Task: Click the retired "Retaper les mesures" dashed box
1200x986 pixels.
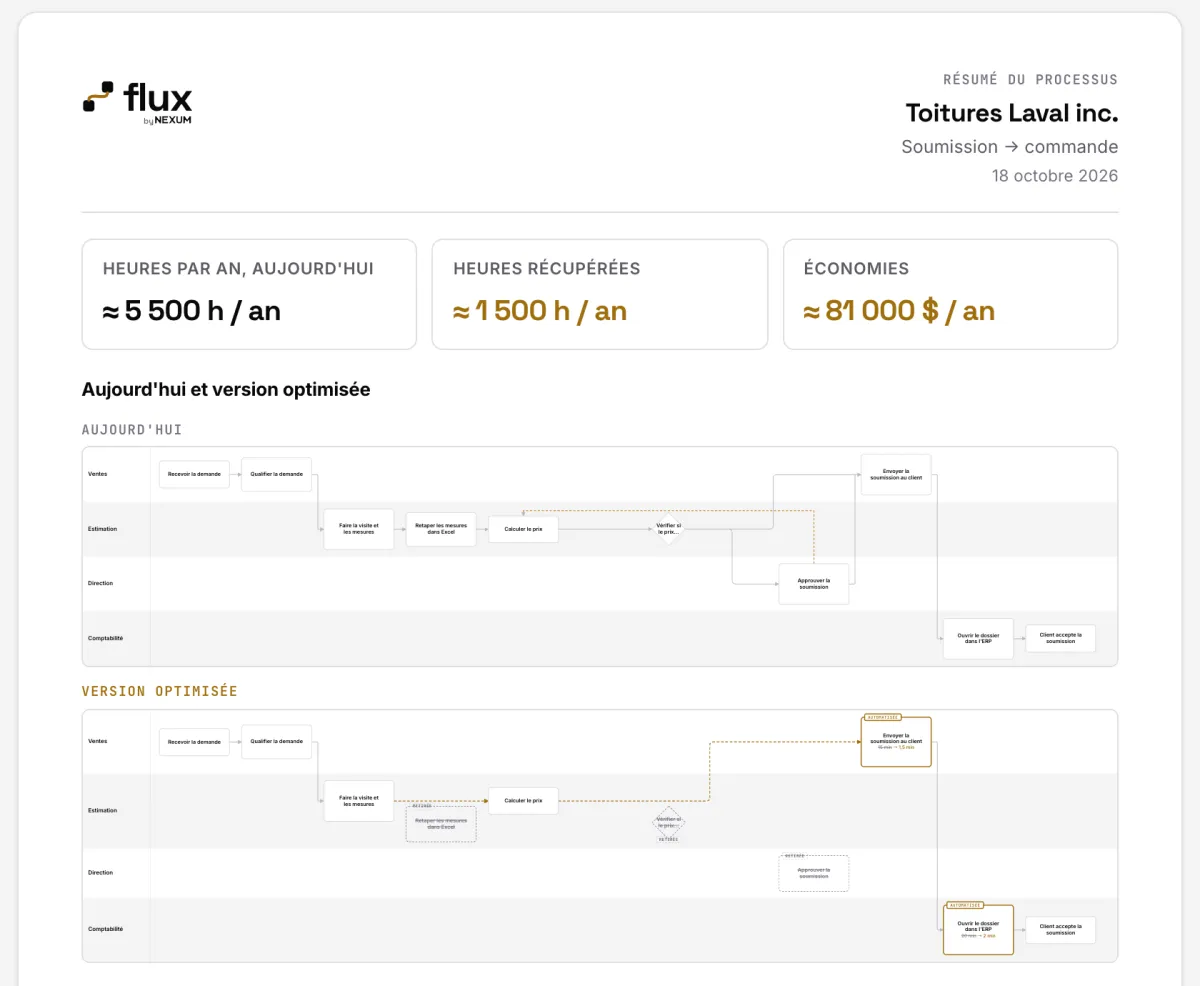Action: tap(441, 824)
